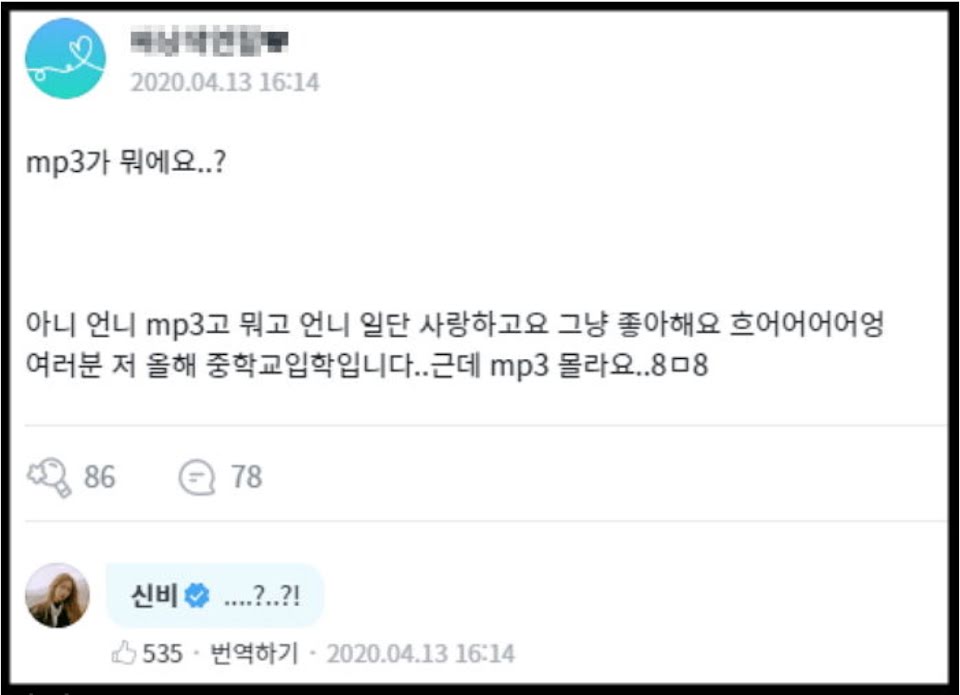Click the like count 535
960x695 pixels.
[162, 654]
